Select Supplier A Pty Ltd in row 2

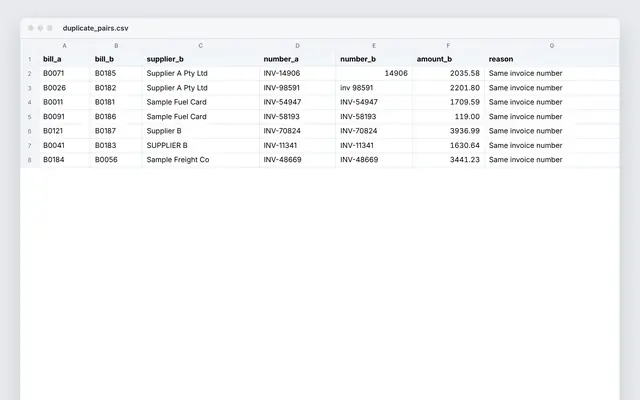[x=201, y=73]
